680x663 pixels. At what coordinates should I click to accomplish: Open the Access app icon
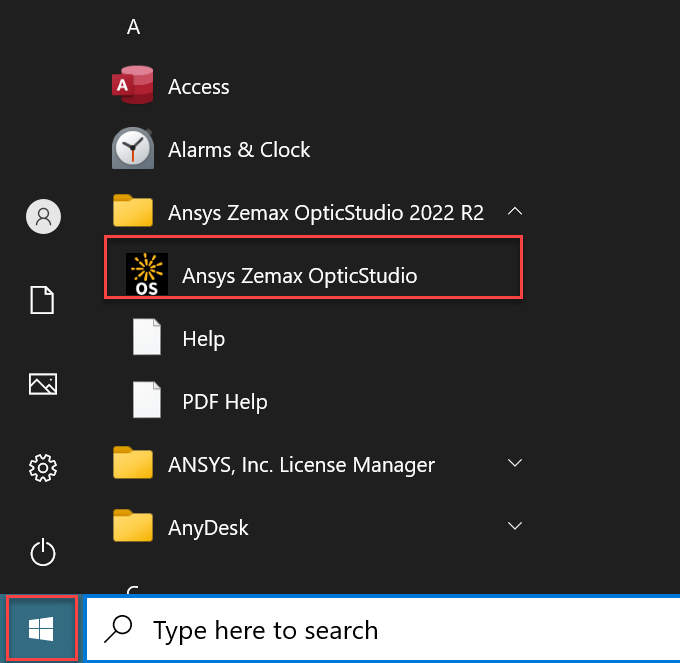click(x=133, y=85)
